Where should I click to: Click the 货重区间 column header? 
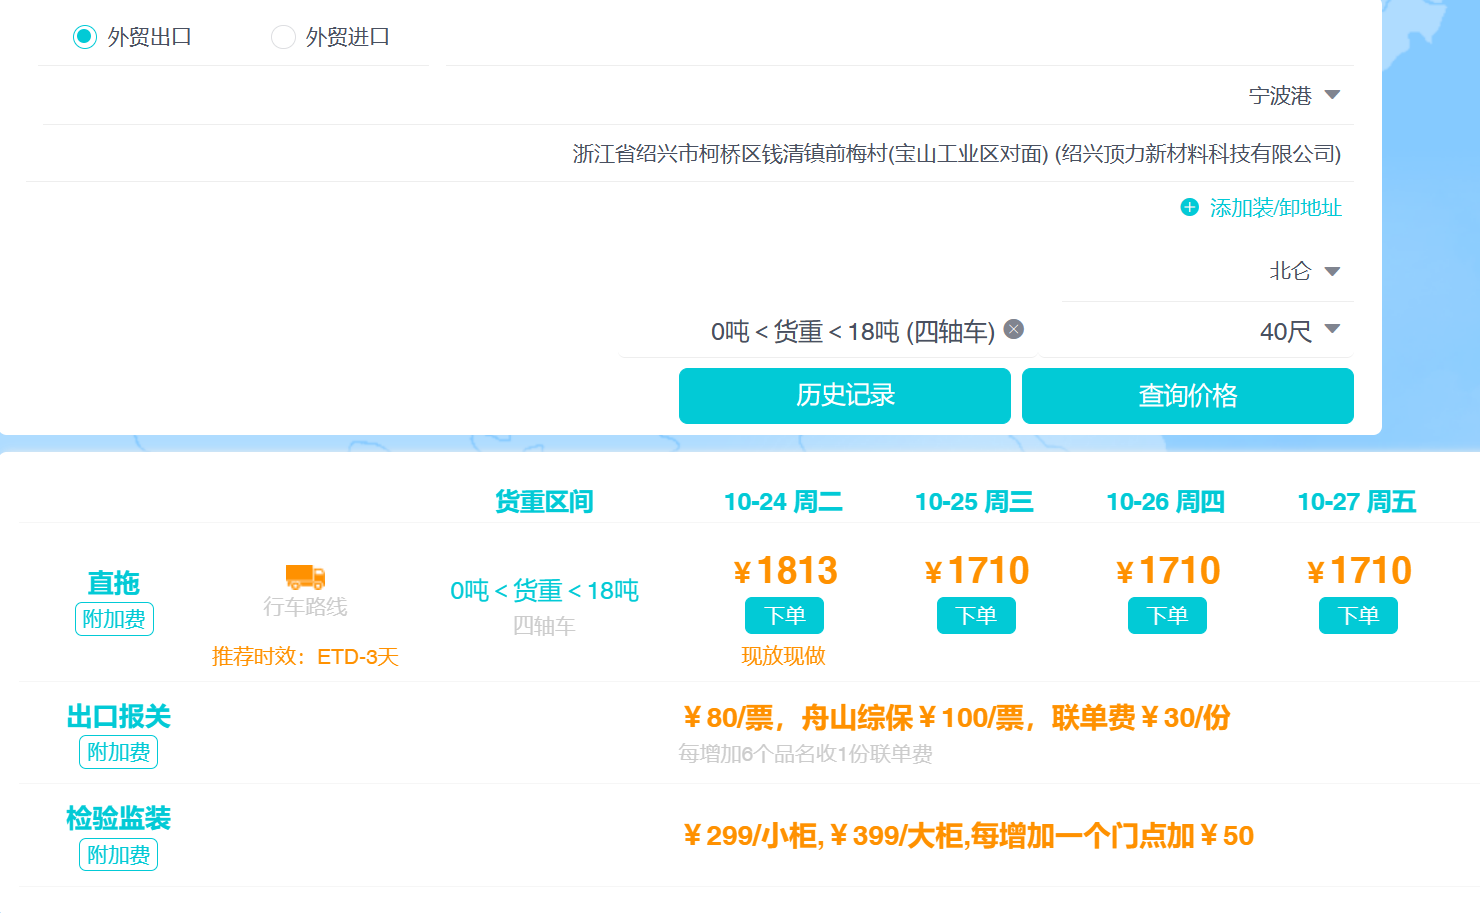click(544, 502)
